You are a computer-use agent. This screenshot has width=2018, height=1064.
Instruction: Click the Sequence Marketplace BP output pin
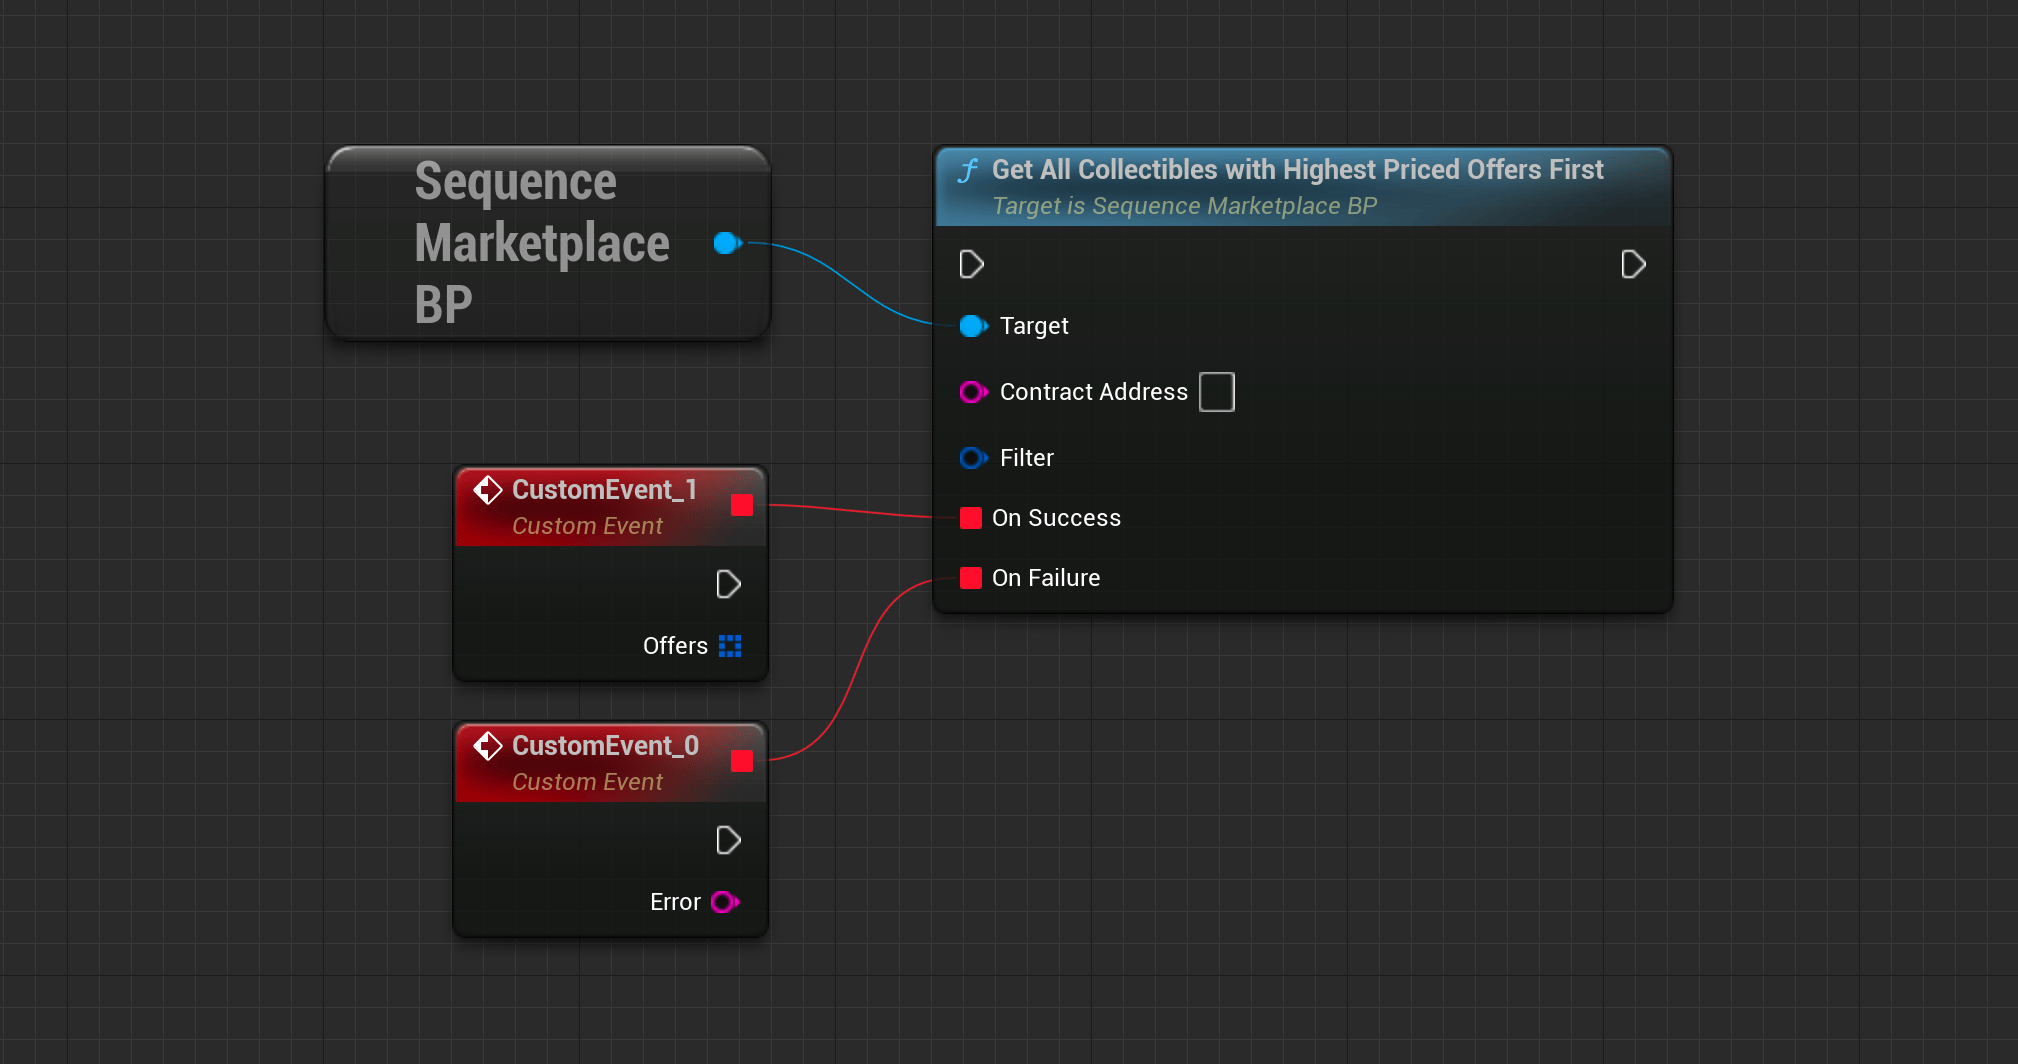727,243
